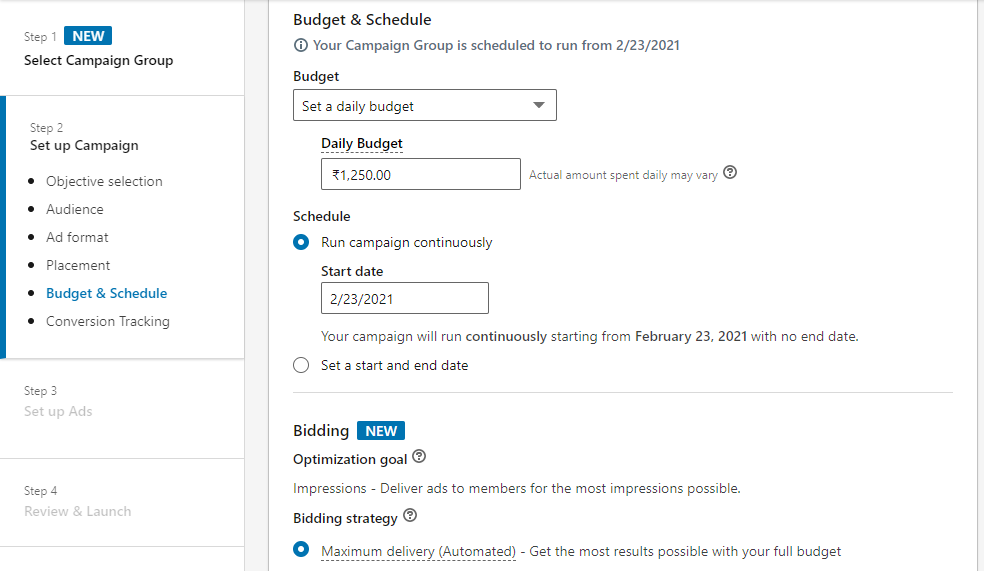Jump to Audience section
Viewport: 984px width, 571px height.
tap(75, 209)
